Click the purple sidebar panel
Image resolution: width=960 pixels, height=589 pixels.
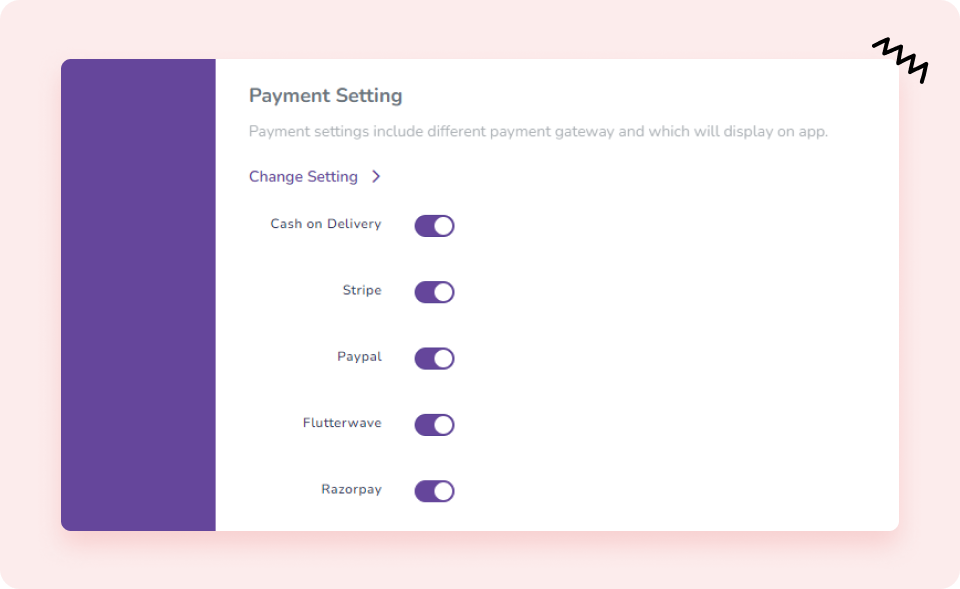tap(138, 295)
